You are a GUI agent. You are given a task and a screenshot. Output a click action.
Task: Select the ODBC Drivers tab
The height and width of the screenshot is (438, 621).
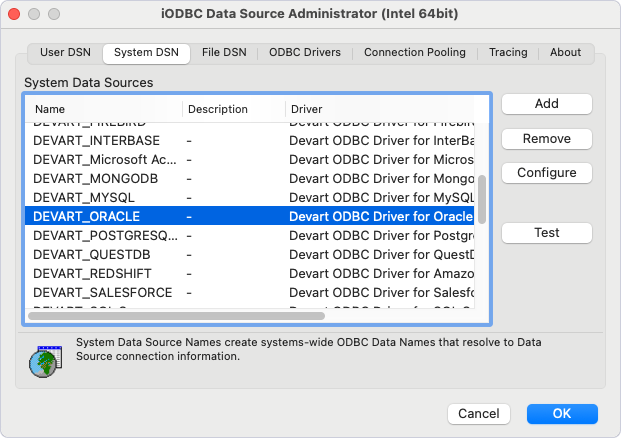tap(304, 53)
